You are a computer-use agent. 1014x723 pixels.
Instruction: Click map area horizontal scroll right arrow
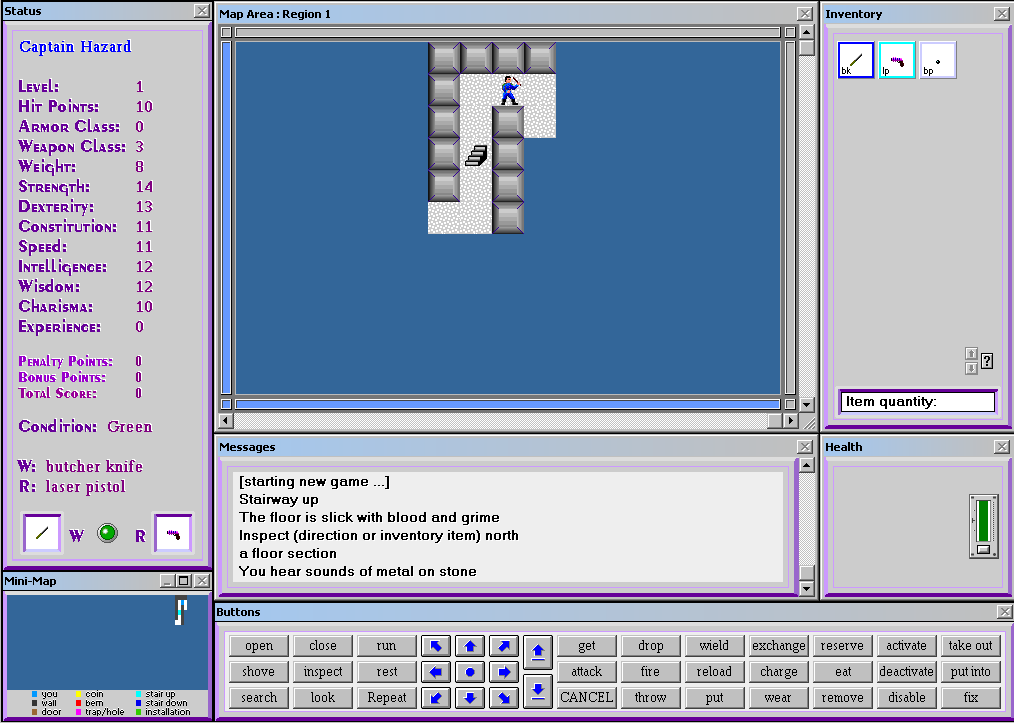[790, 421]
